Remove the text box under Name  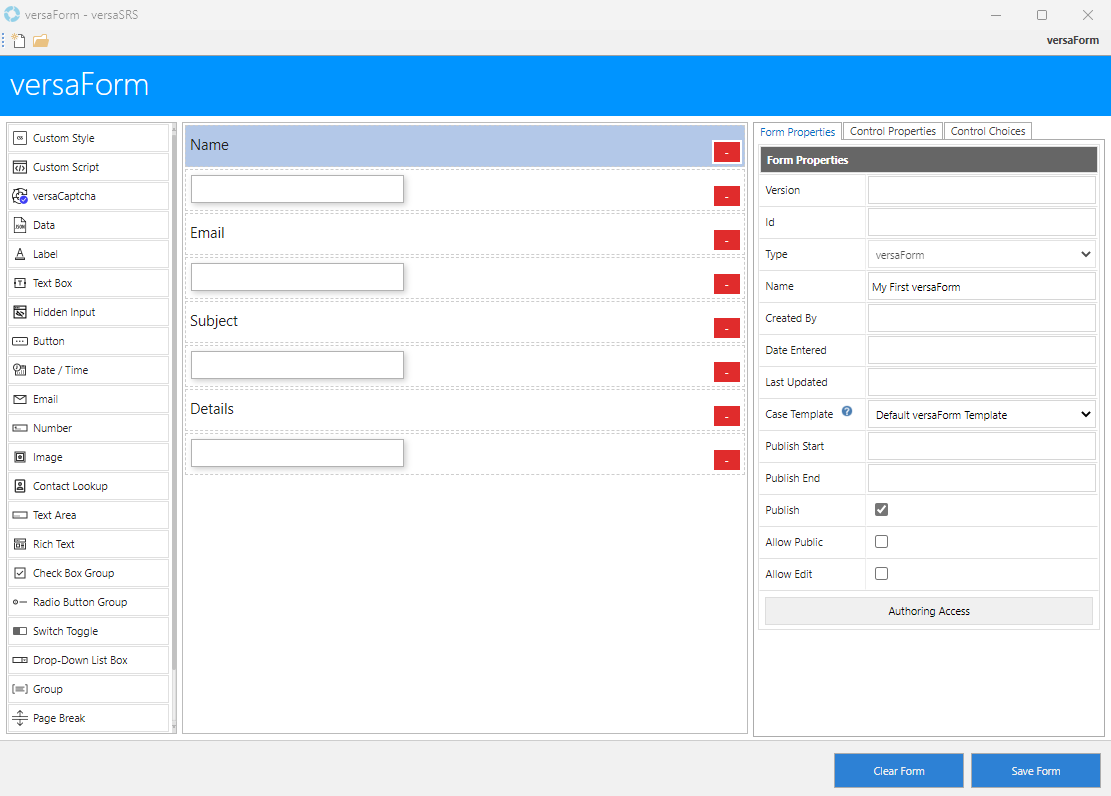[726, 196]
